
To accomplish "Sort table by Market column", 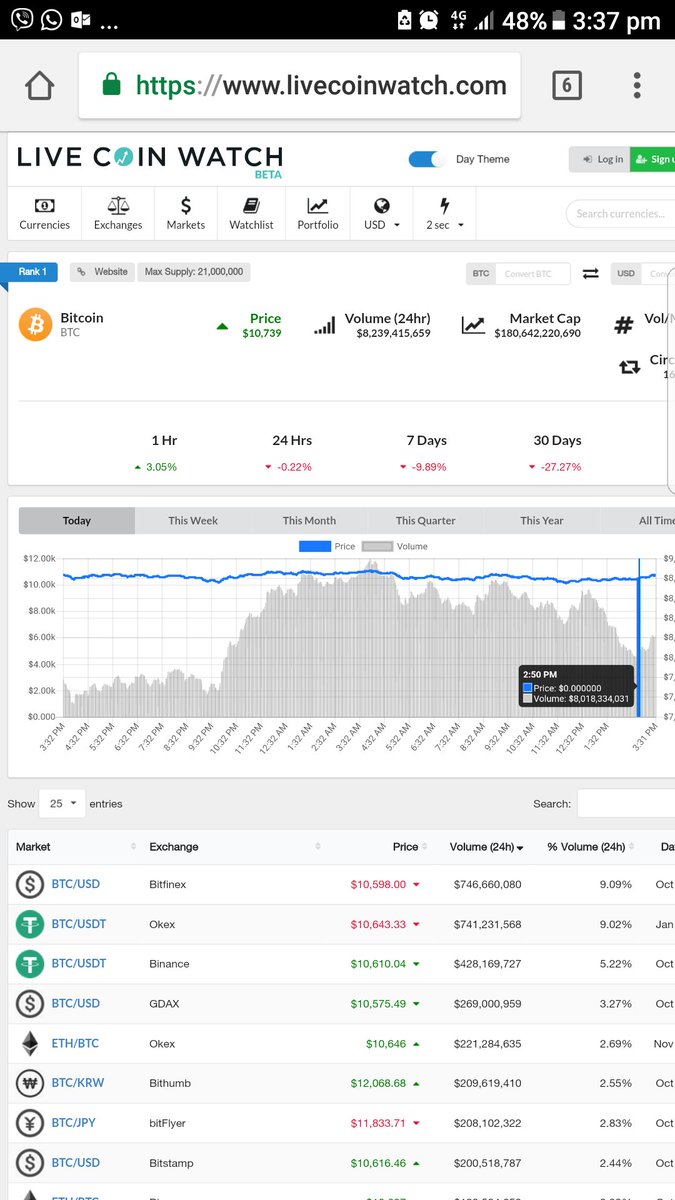I will [75, 847].
